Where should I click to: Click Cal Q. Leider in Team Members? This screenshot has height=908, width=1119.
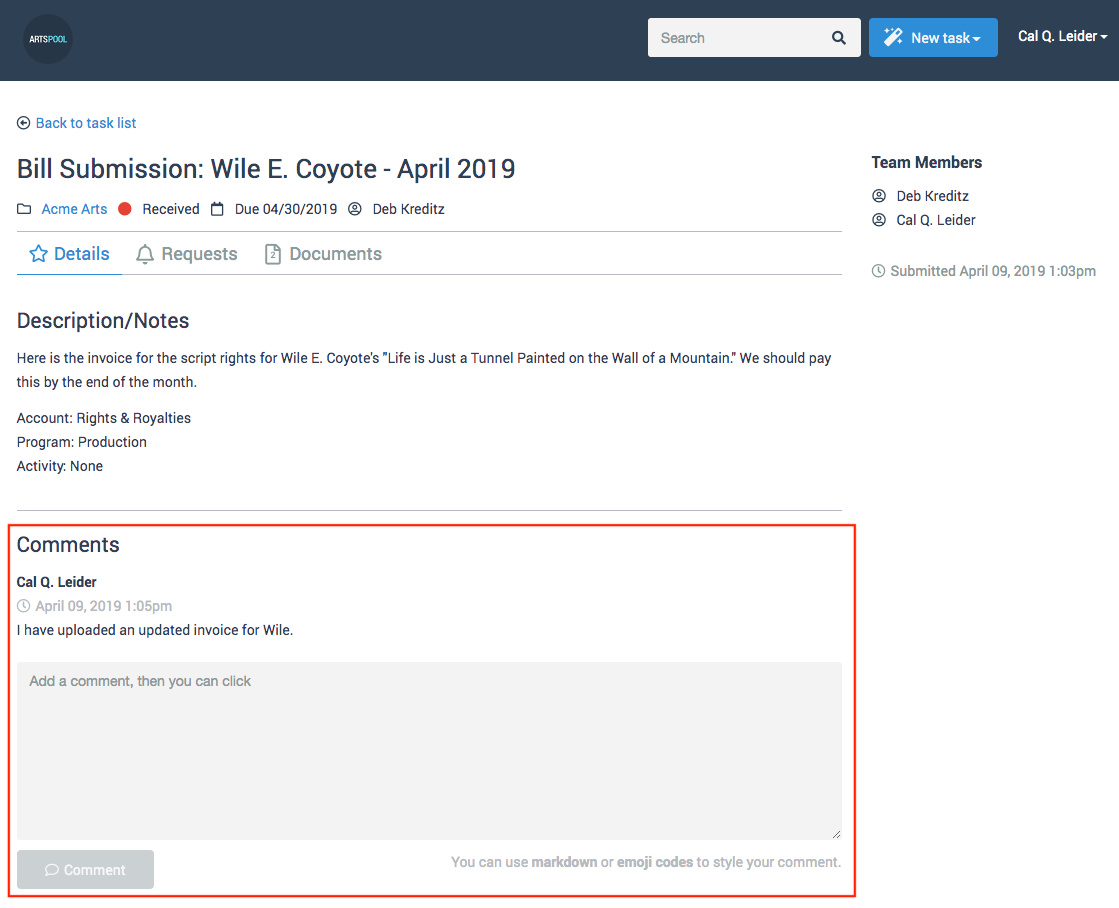936,220
